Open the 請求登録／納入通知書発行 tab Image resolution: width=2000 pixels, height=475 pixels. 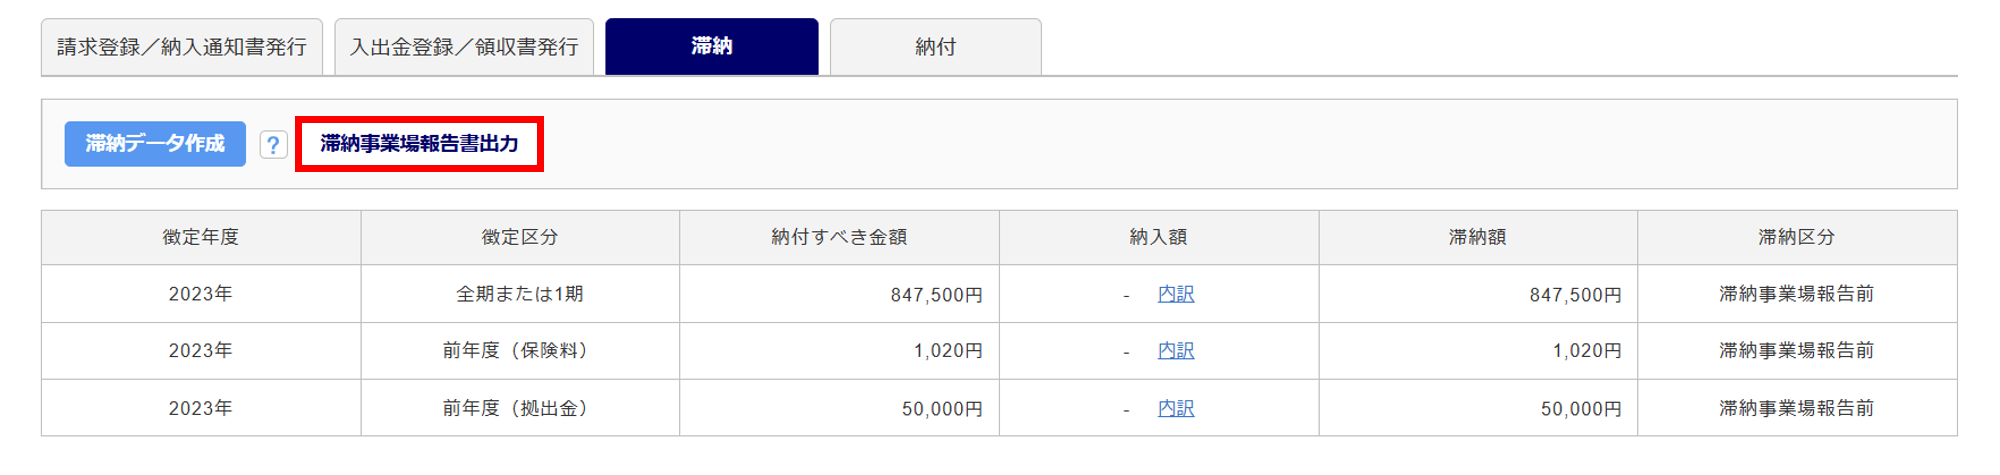pos(182,47)
